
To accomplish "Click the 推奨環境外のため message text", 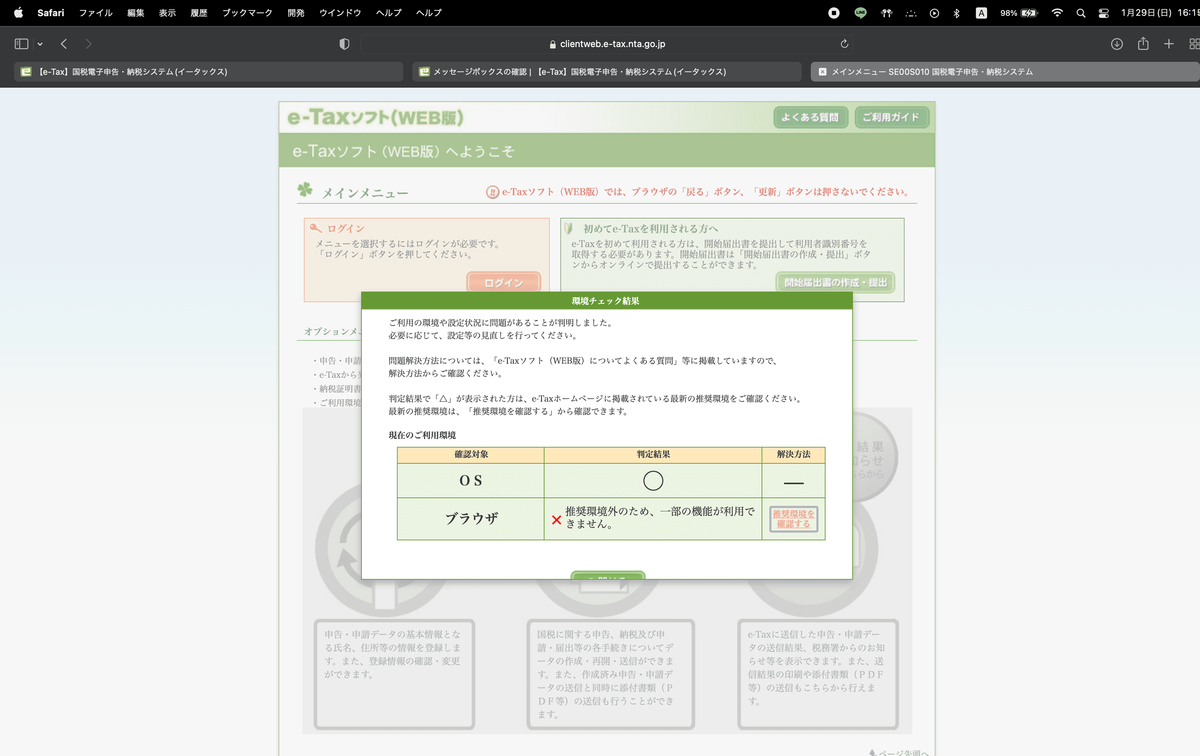I will pyautogui.click(x=660, y=517).
